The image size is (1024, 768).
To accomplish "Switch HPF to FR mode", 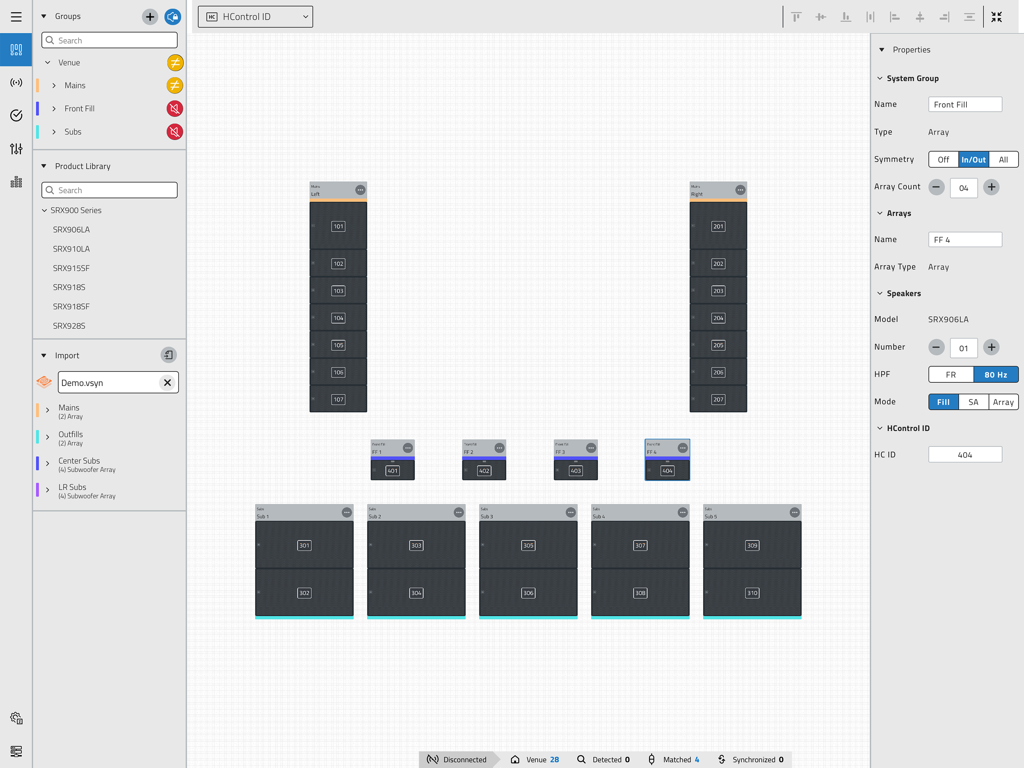I will tap(949, 374).
